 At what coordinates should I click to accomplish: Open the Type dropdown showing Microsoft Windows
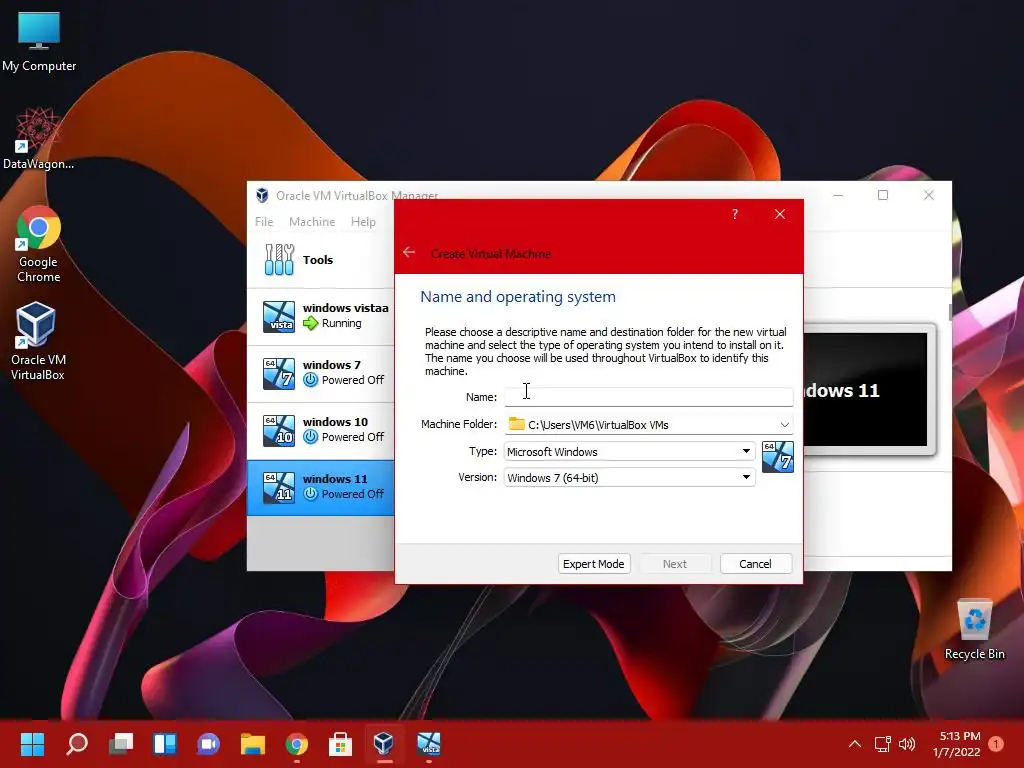pos(630,451)
